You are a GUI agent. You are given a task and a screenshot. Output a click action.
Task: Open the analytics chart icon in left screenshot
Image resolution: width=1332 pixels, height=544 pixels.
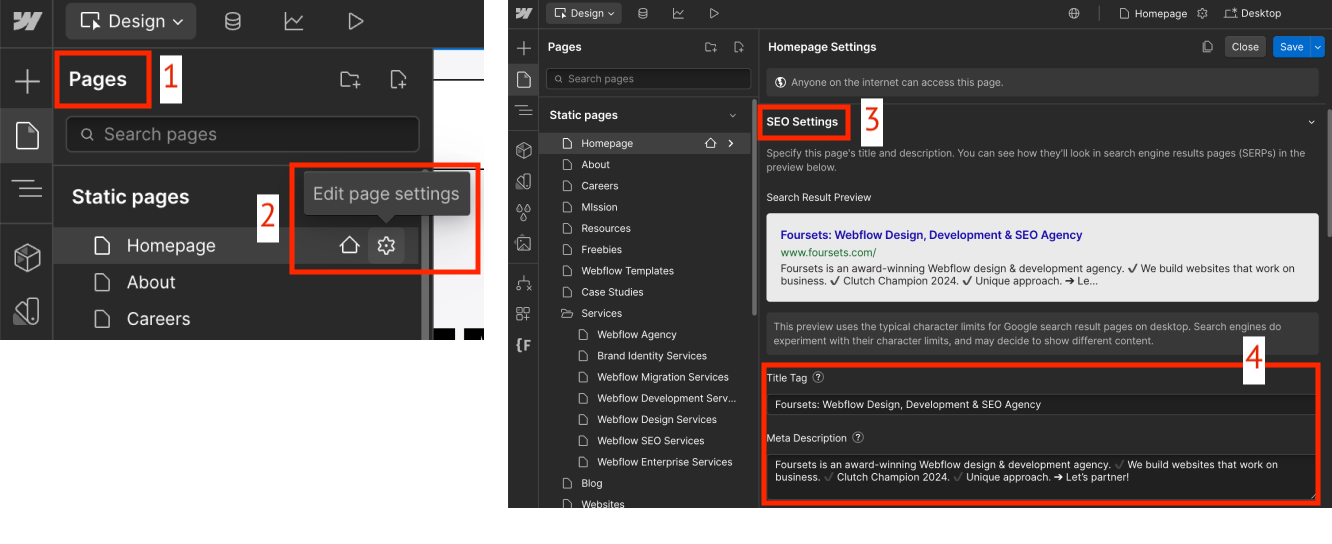(x=293, y=21)
